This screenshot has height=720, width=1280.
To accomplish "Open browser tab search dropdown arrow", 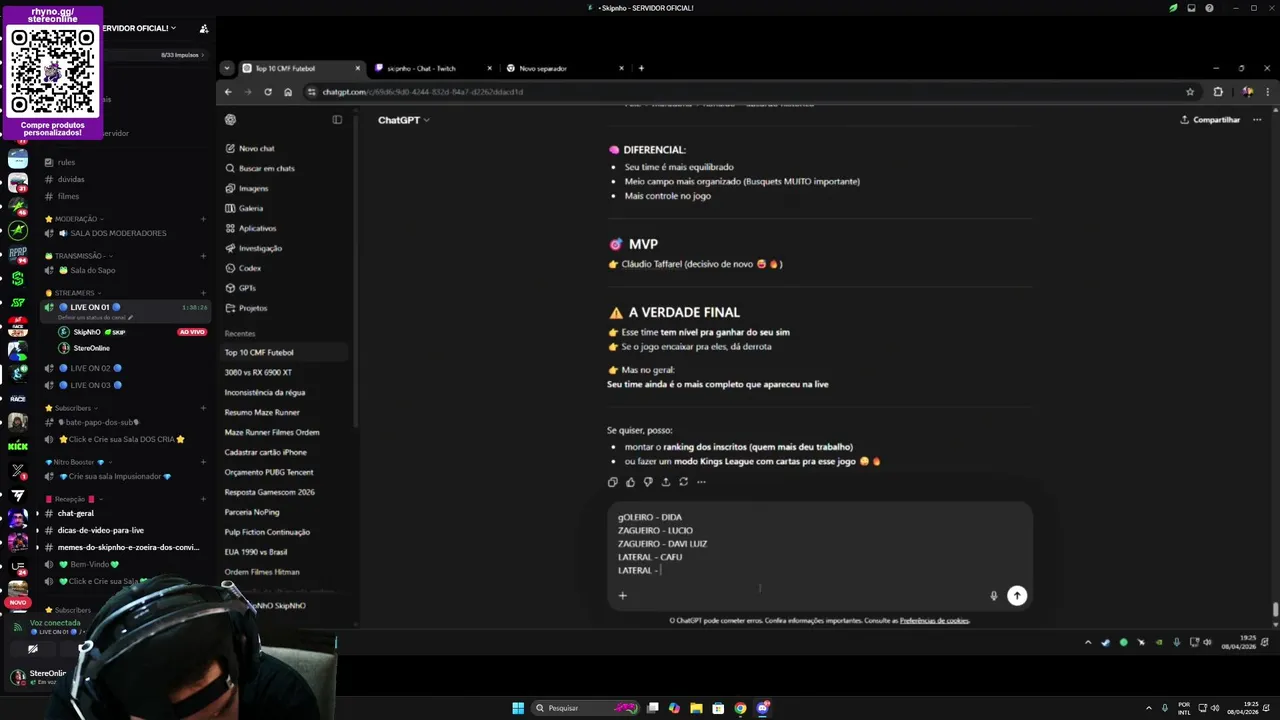I will 227,68.
